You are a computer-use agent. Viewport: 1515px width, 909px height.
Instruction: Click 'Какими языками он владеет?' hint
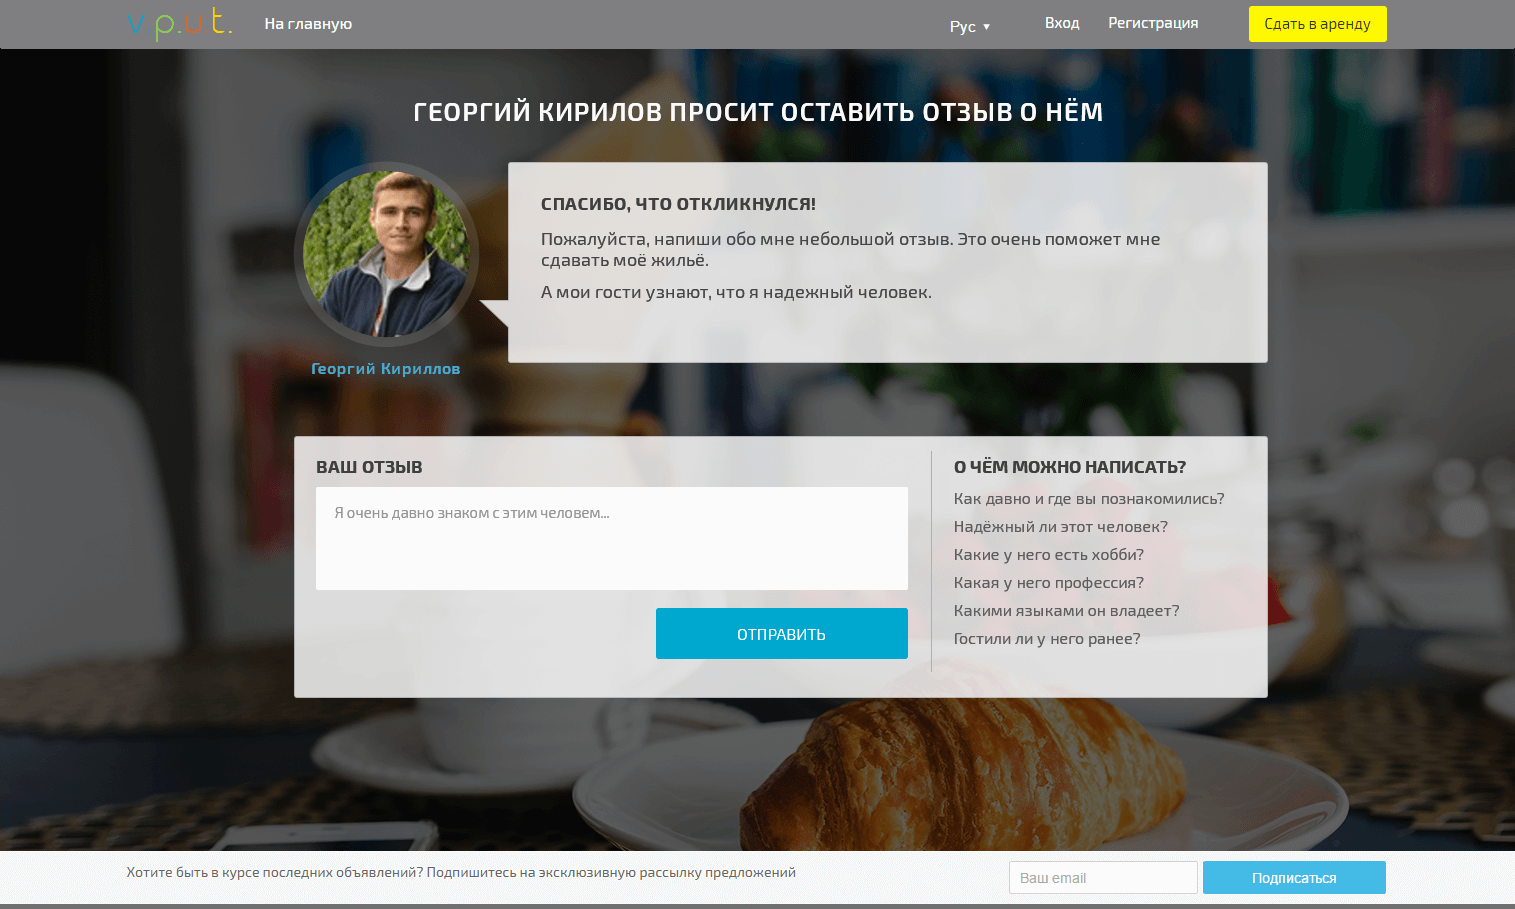[1067, 611]
